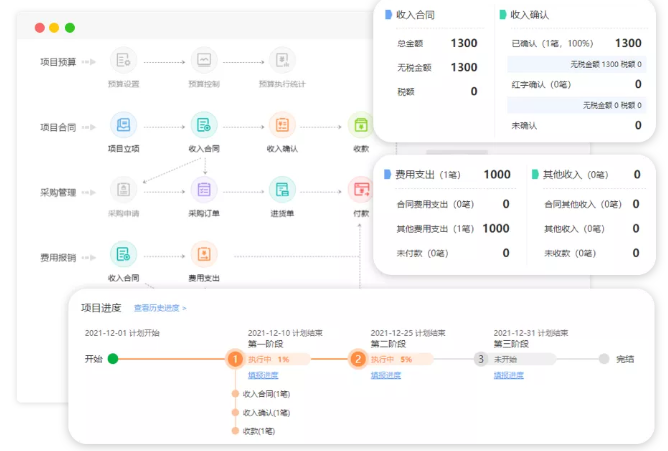Select 收入合同(1笔) under stage one

266,394
